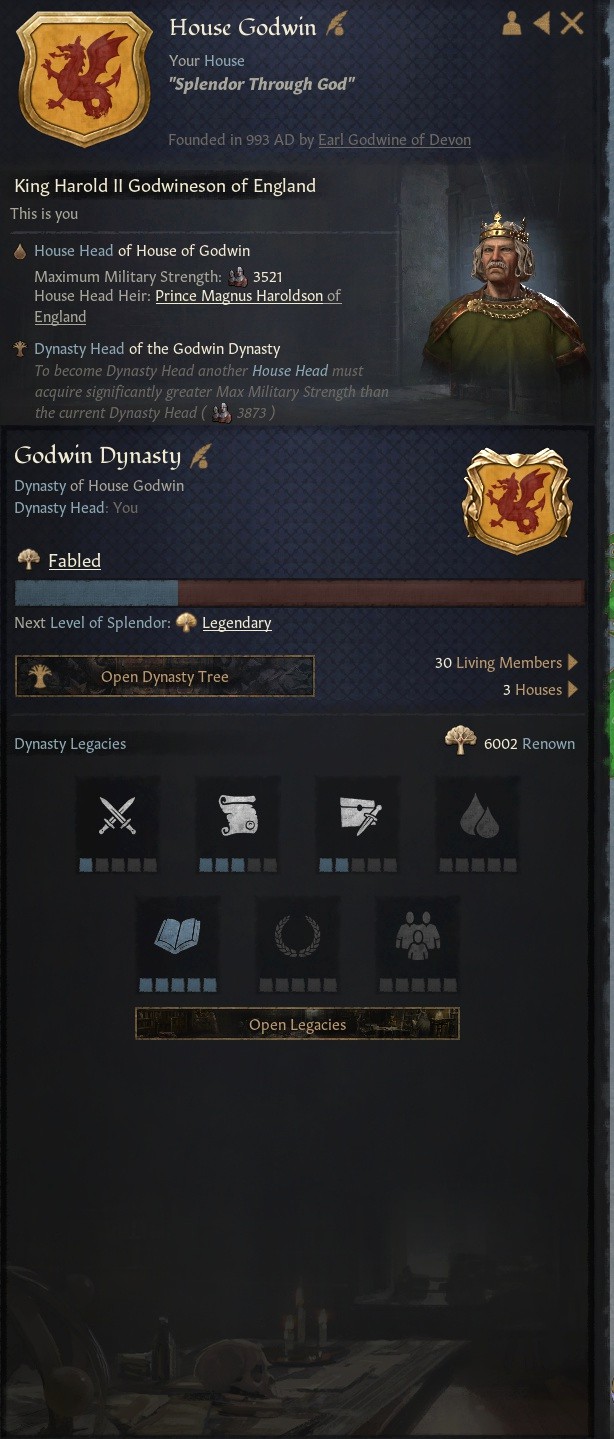Select the scroll Law legacy icon
614x1439 pixels.
tap(237, 816)
